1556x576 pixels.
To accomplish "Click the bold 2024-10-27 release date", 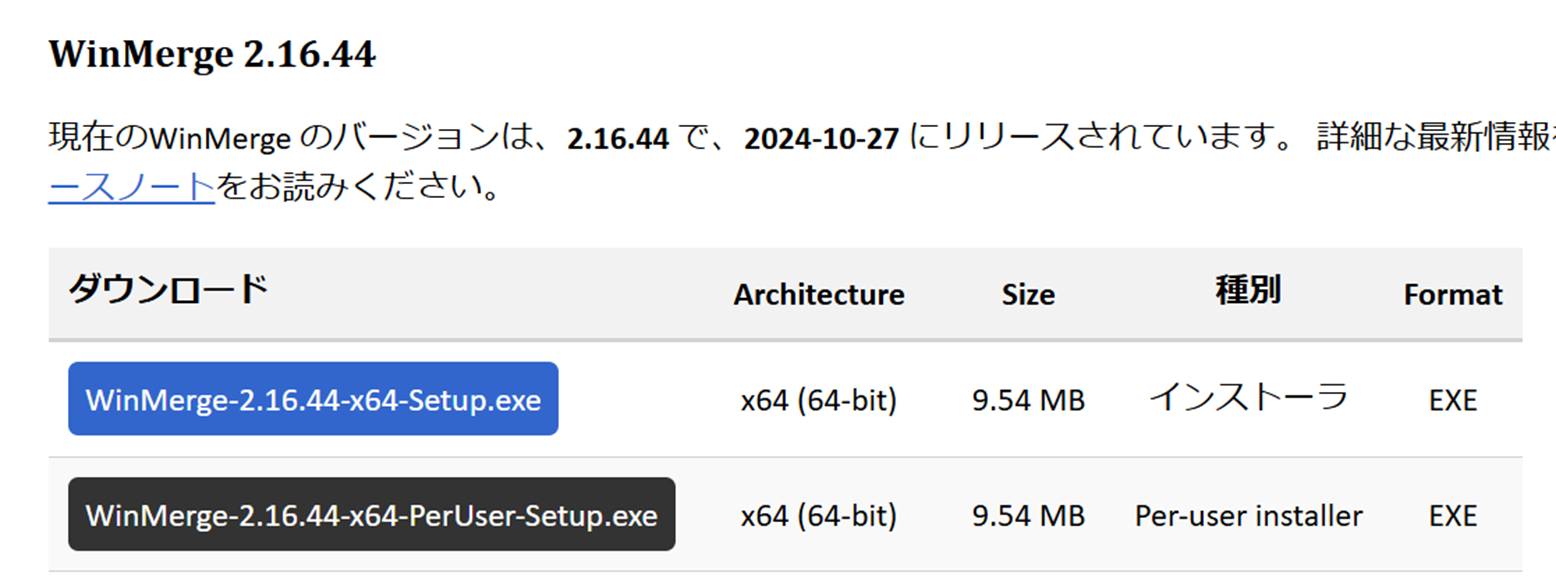I will (822, 139).
